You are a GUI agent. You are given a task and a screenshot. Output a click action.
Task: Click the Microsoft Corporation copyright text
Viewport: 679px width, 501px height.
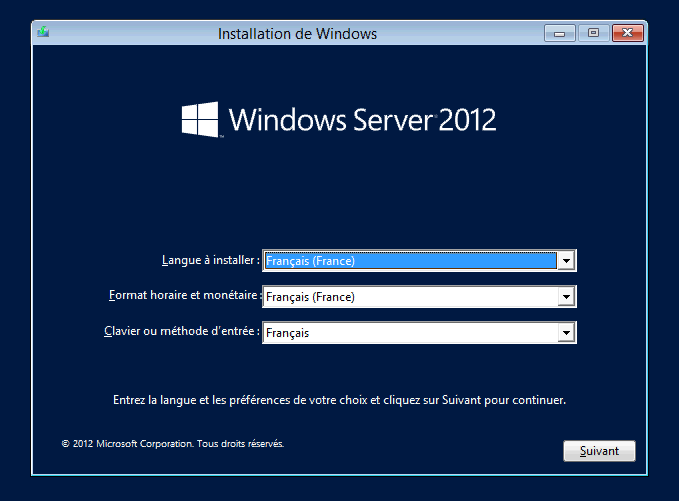point(173,444)
